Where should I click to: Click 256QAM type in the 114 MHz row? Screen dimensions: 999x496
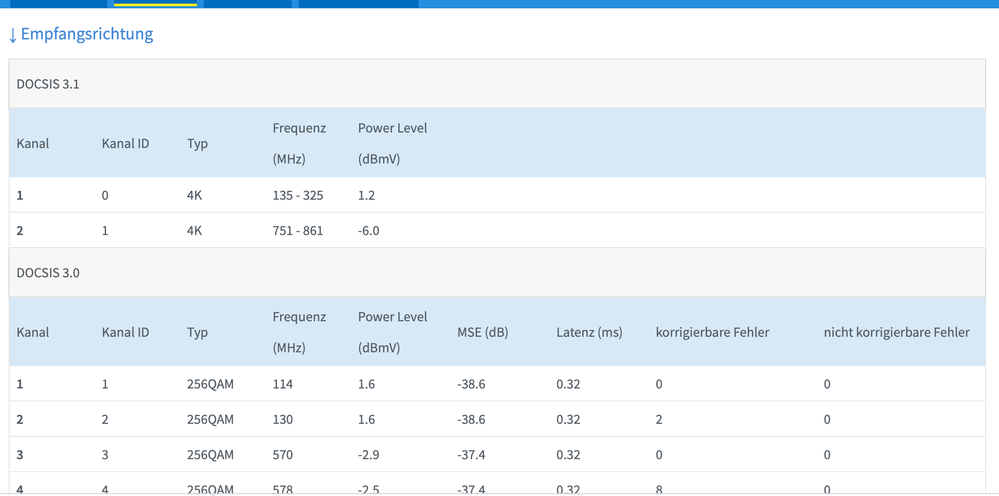point(210,384)
